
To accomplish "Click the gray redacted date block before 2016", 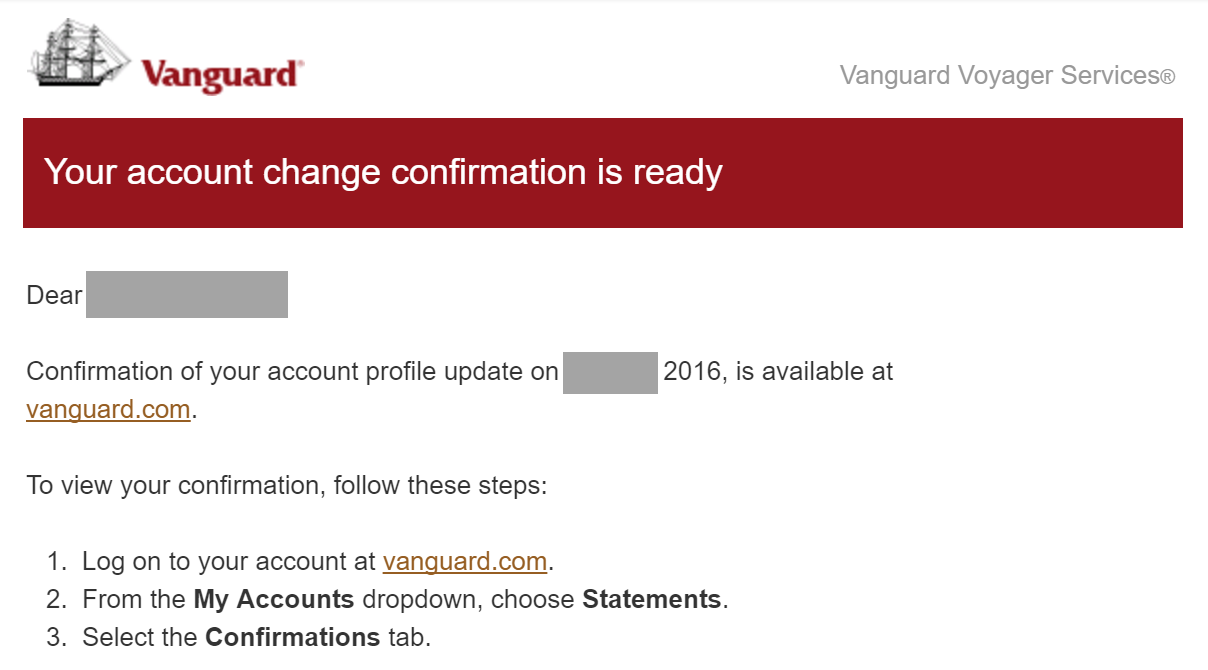I will 610,372.
